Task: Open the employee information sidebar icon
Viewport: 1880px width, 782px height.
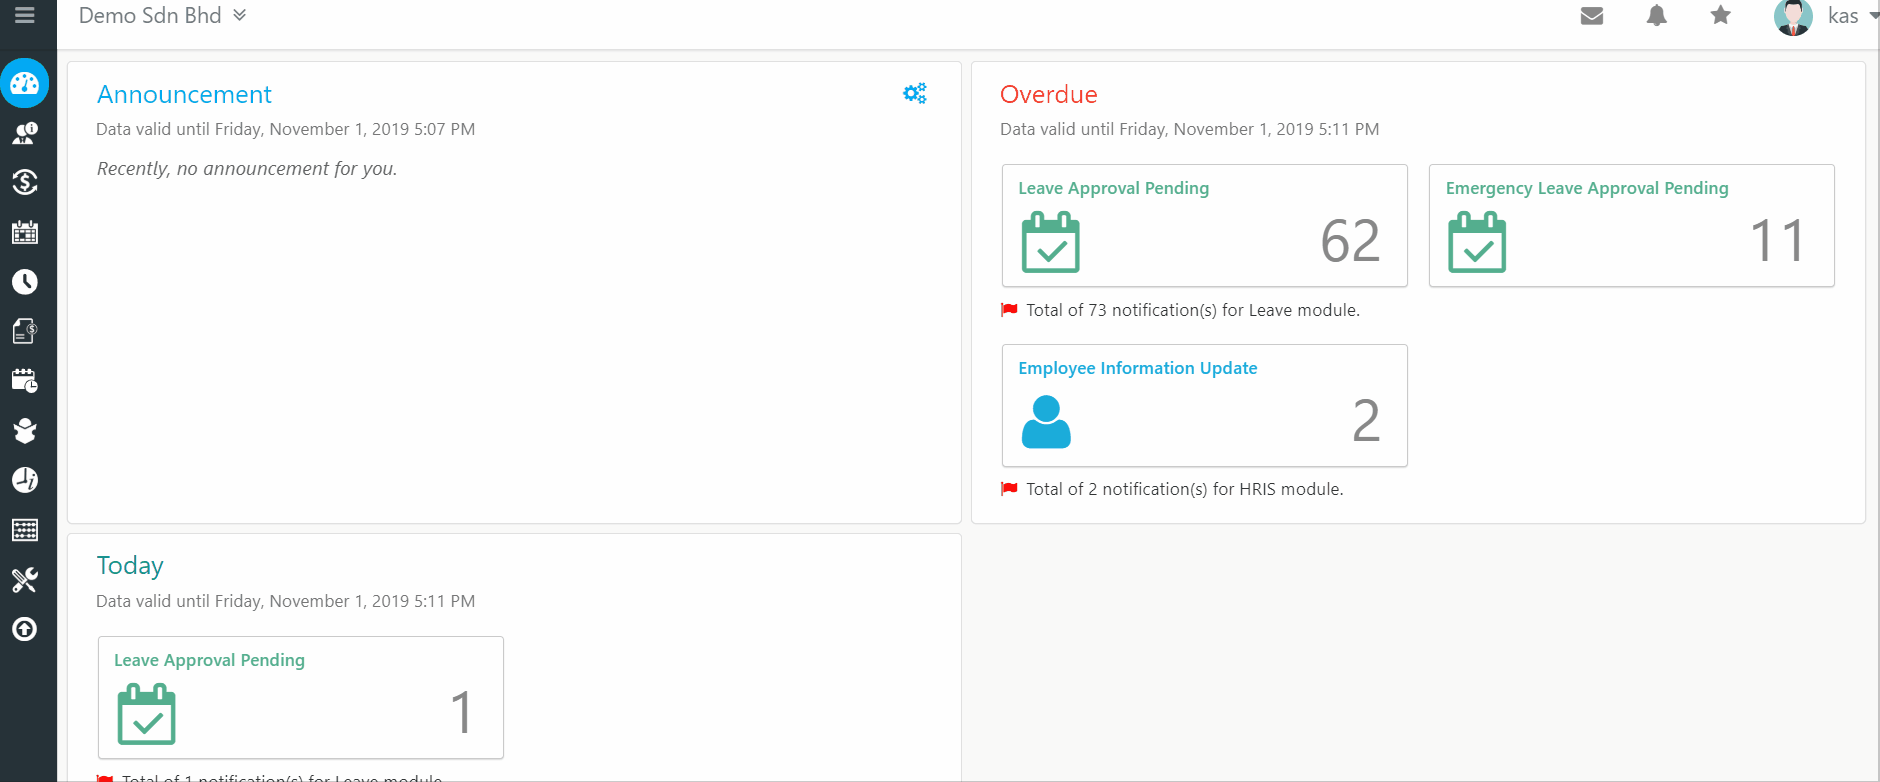Action: pos(25,133)
